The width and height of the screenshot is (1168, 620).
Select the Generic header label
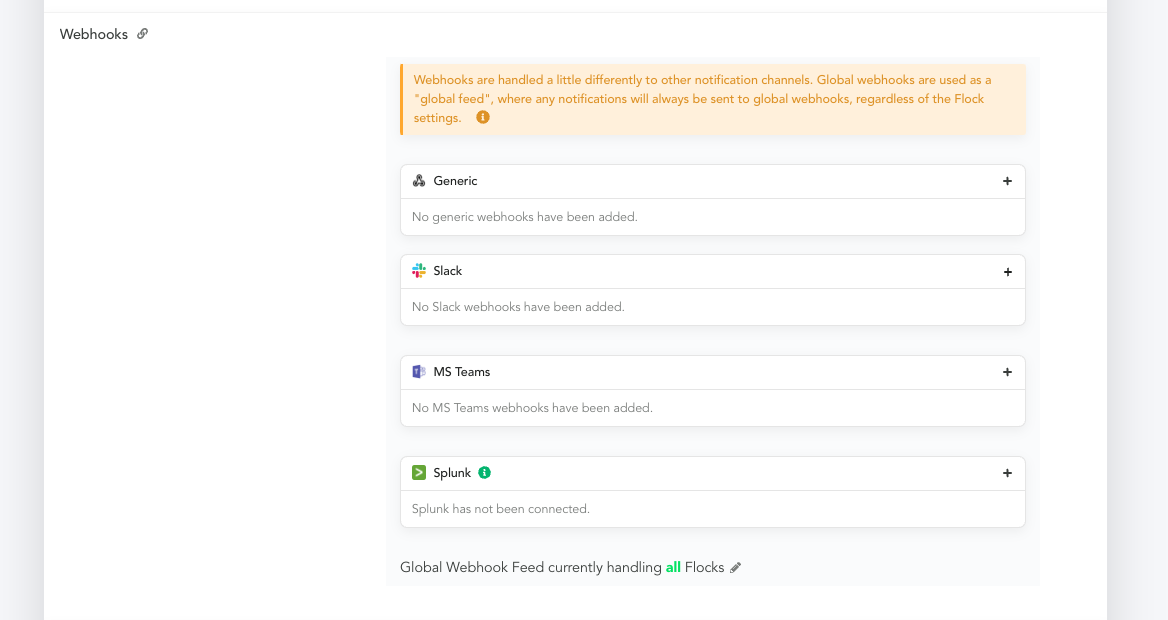pyautogui.click(x=455, y=180)
